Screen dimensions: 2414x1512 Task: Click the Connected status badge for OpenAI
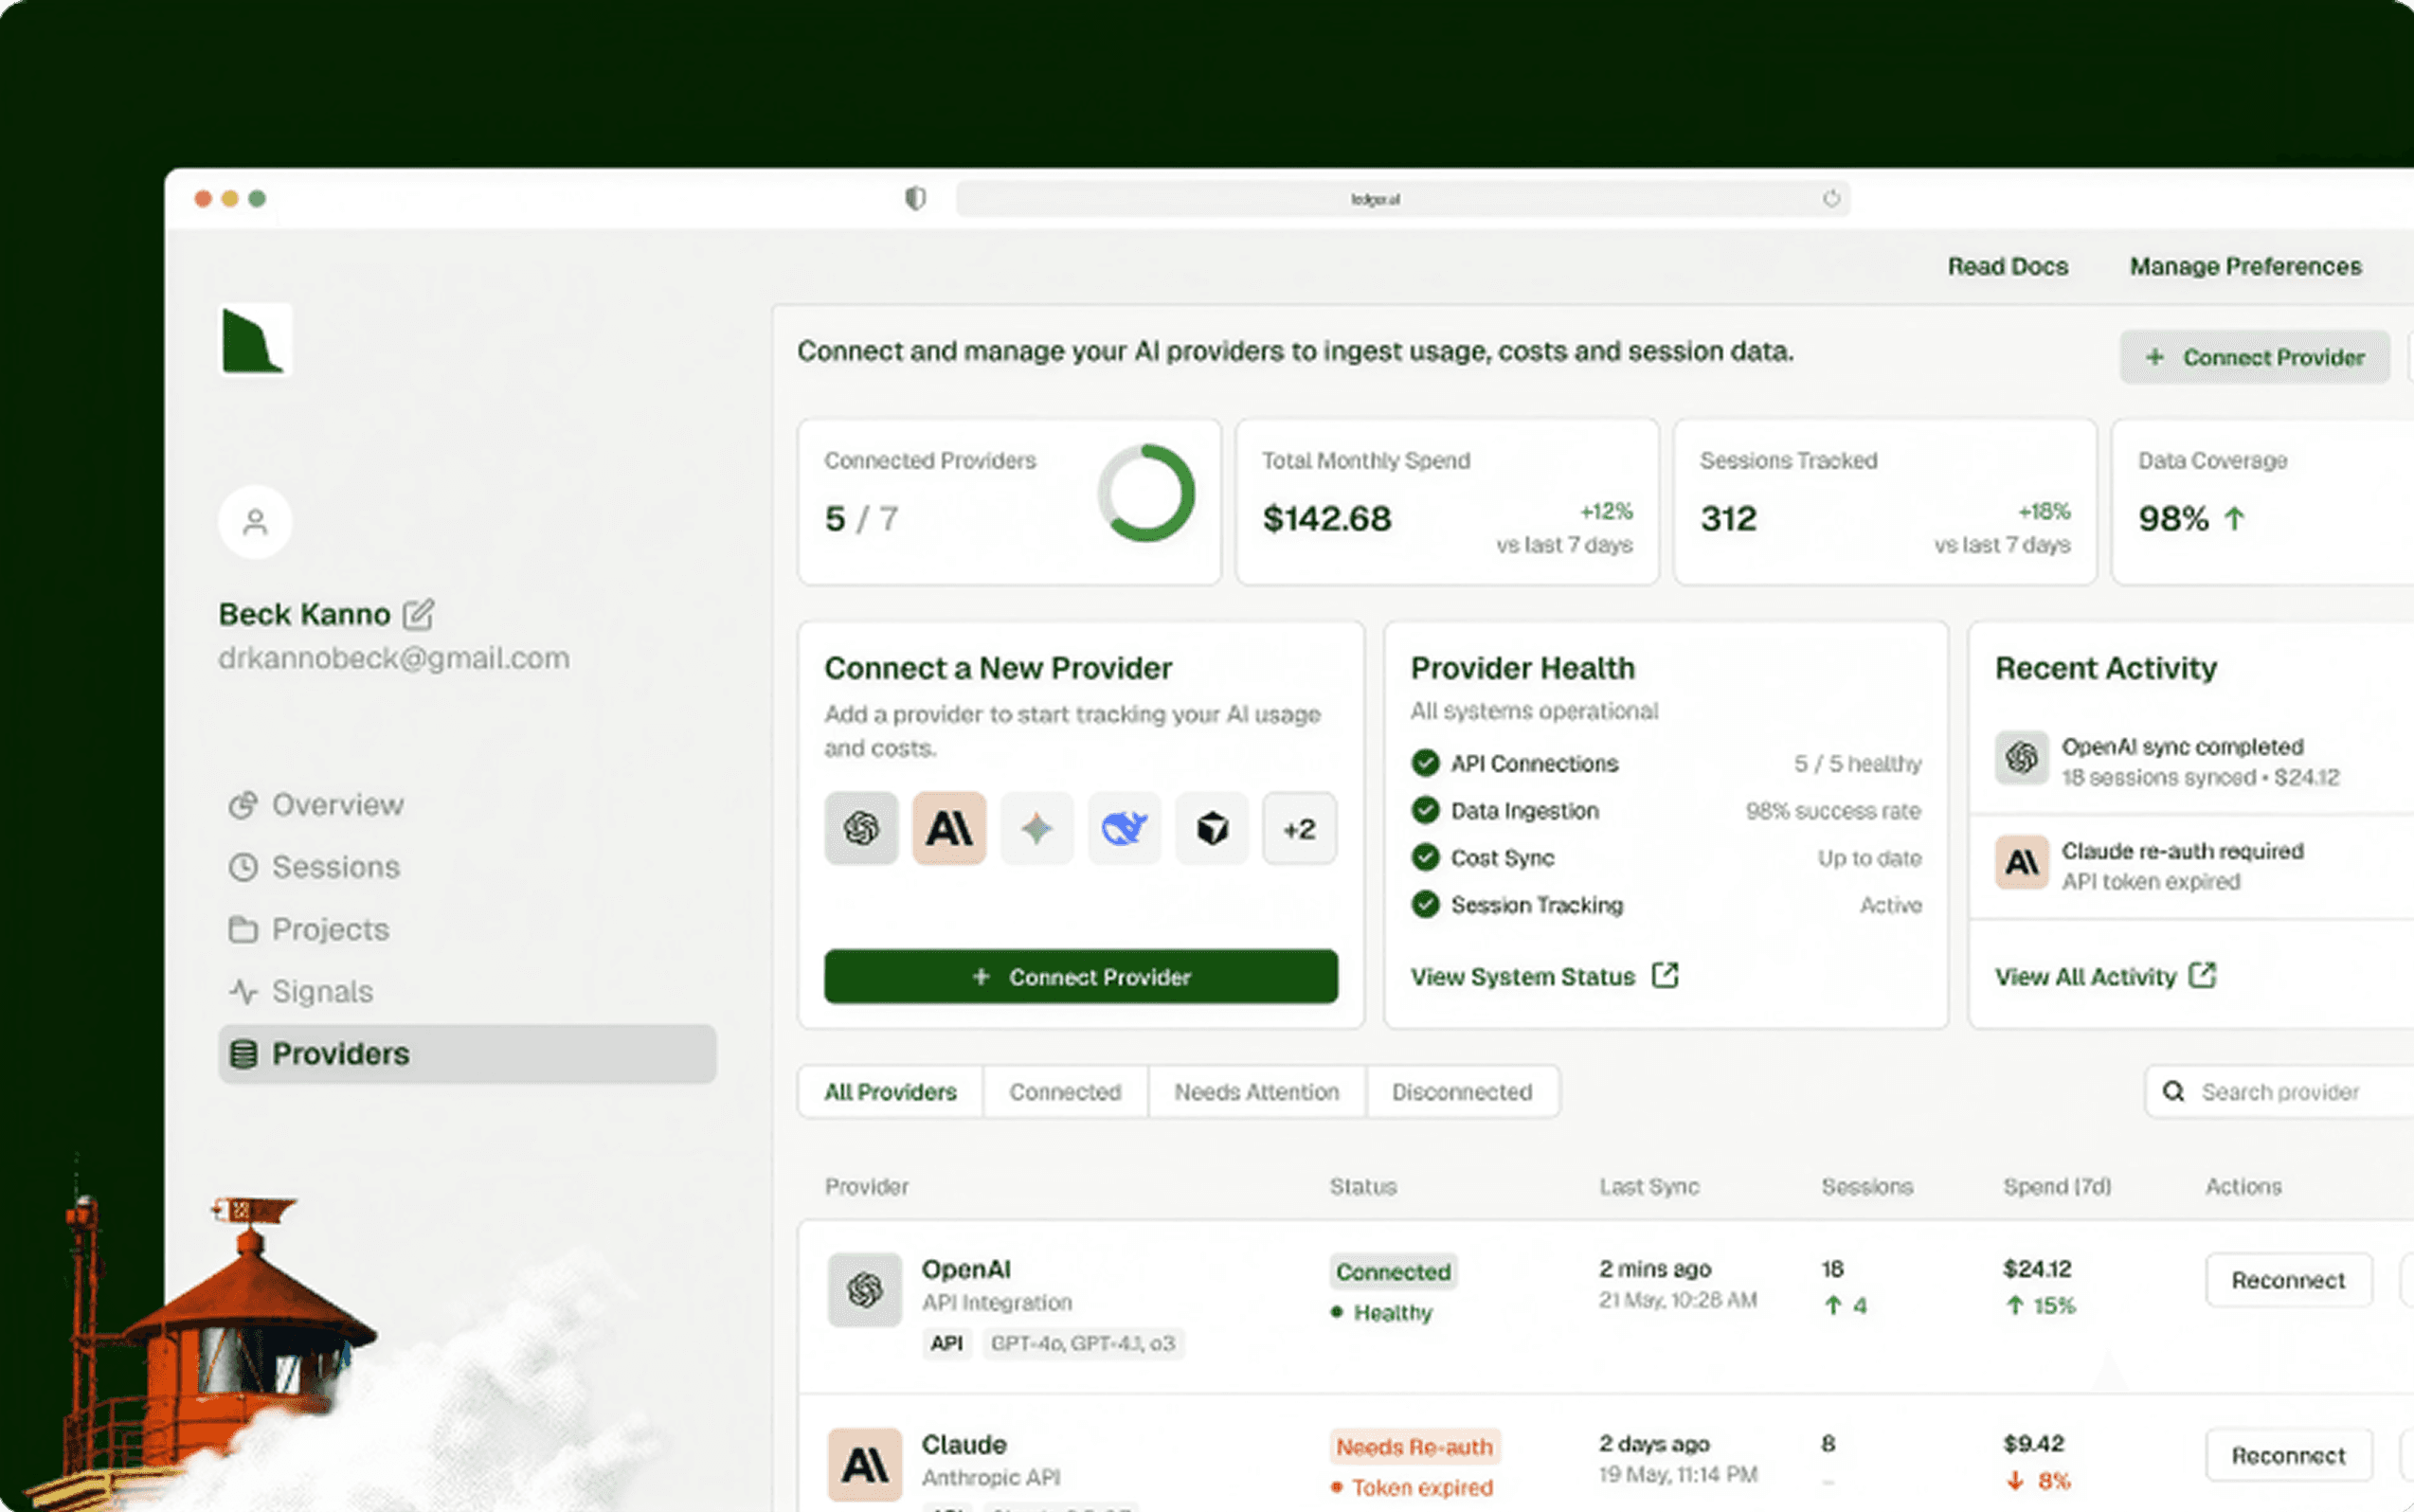tap(1393, 1272)
